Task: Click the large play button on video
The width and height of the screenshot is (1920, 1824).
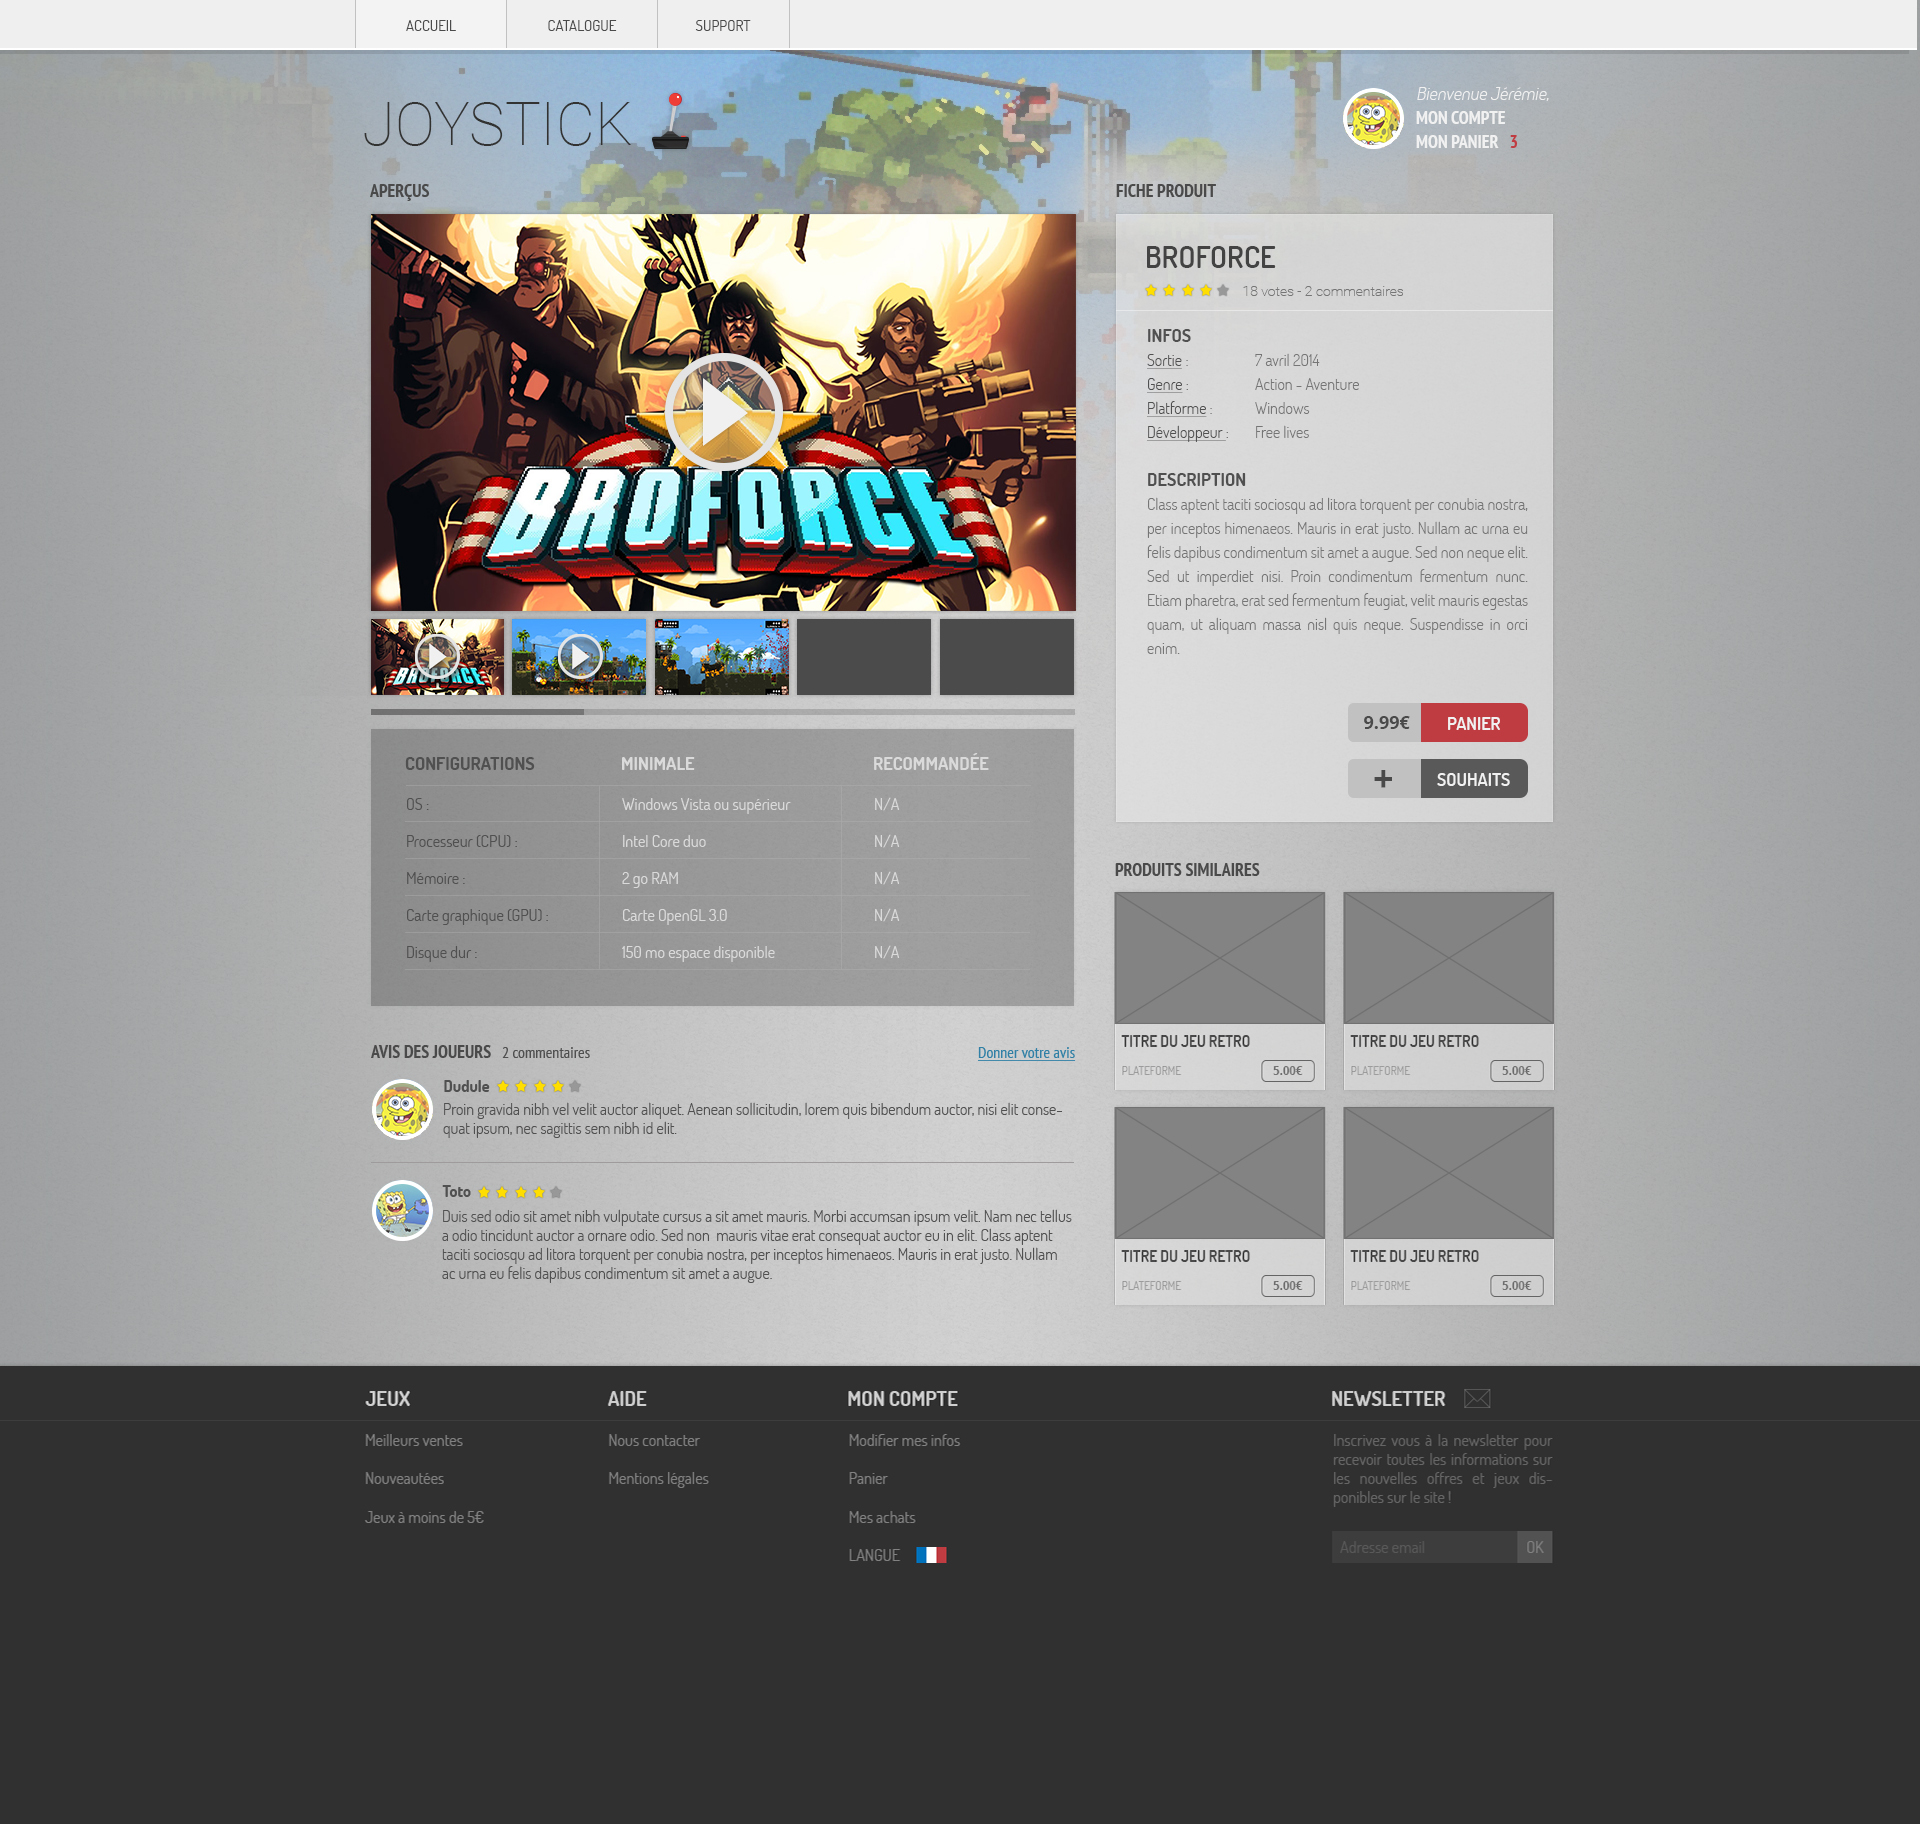Action: 722,412
